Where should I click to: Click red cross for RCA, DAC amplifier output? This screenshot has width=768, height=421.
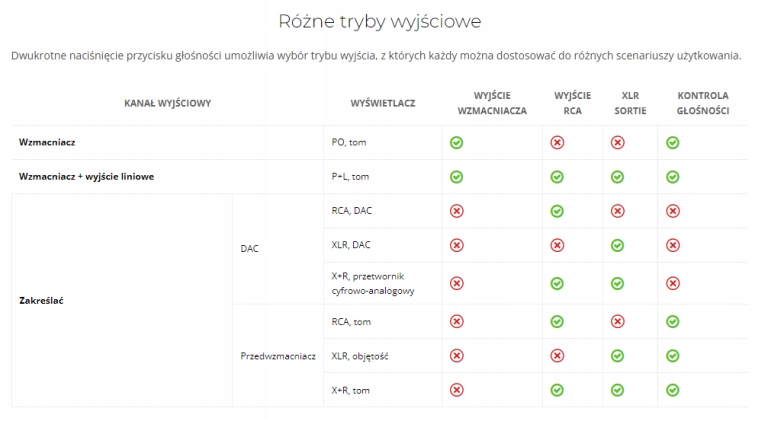(x=456, y=211)
